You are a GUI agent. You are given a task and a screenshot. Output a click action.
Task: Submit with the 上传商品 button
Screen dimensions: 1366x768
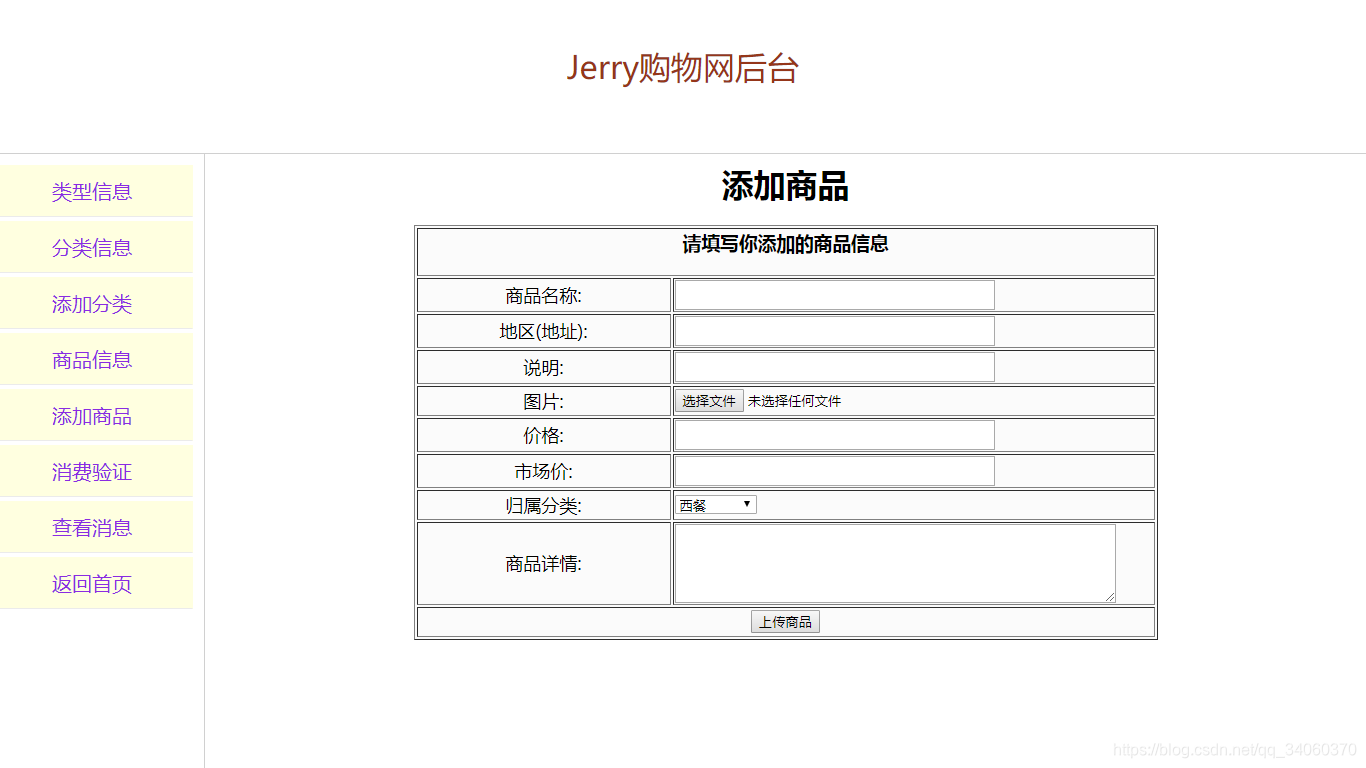785,622
